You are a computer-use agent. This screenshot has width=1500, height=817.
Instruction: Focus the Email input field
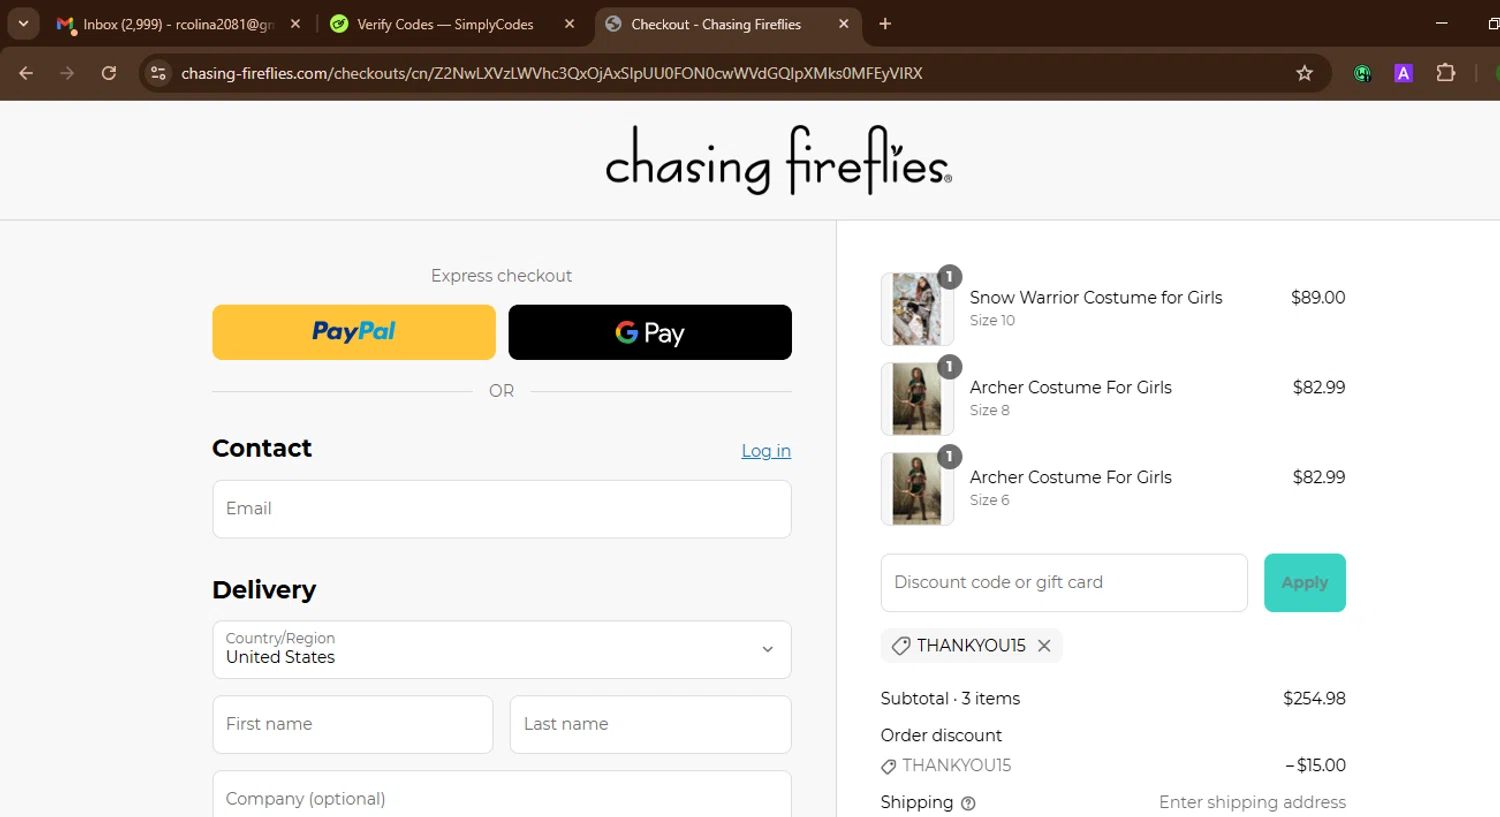(x=502, y=509)
